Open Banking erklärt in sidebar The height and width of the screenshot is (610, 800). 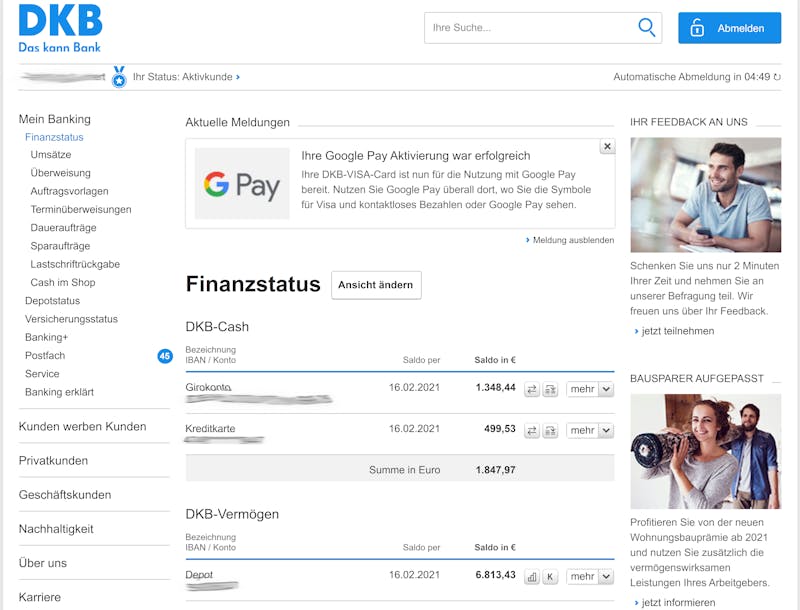click(59, 392)
